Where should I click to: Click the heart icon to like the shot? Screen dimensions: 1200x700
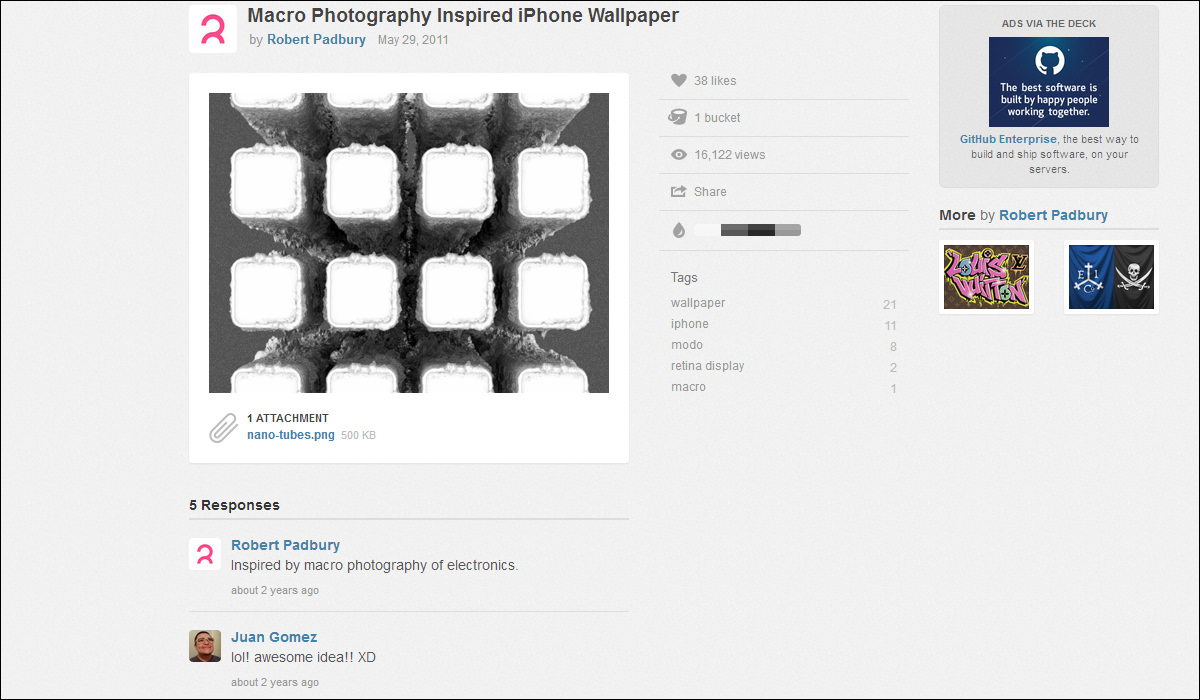(x=678, y=81)
